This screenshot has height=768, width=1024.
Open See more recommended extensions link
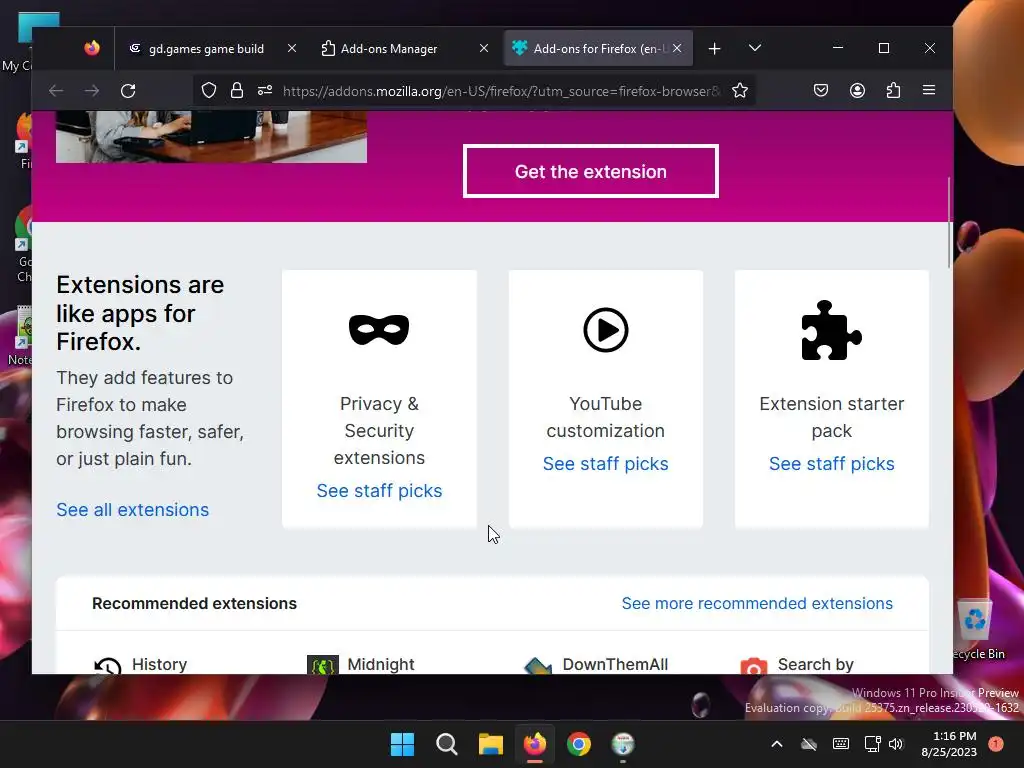tap(757, 603)
